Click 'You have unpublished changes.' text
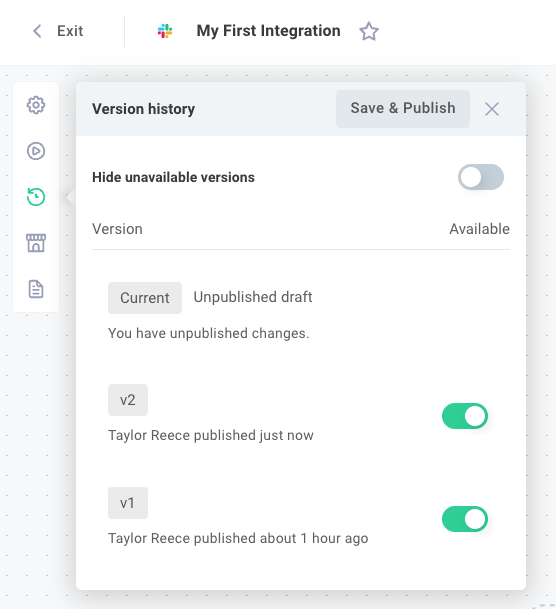Screen dimensions: 556x609 click(x=208, y=334)
